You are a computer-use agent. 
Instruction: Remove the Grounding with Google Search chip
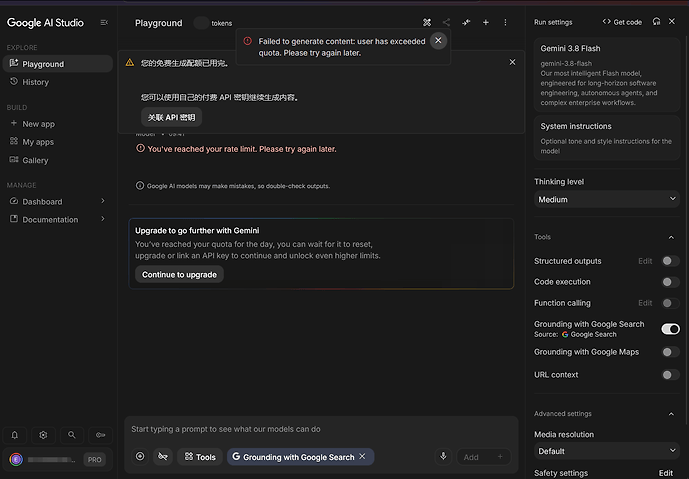pyautogui.click(x=362, y=457)
